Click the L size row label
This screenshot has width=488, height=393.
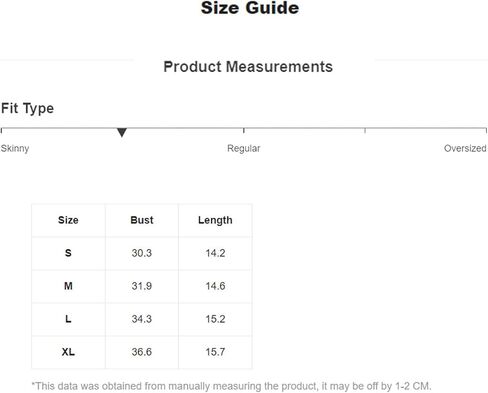point(68,319)
